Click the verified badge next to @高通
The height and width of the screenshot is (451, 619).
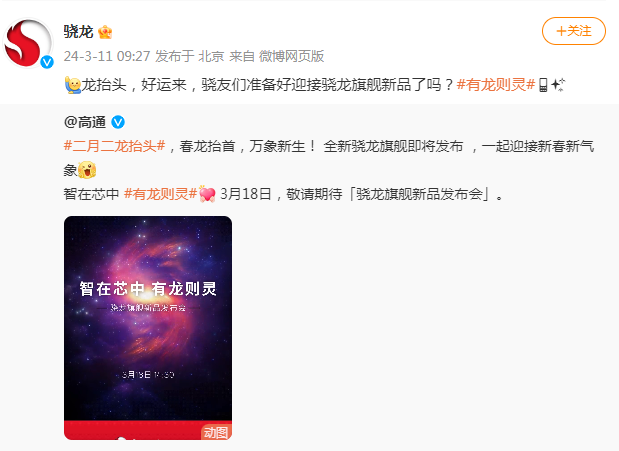coord(118,122)
